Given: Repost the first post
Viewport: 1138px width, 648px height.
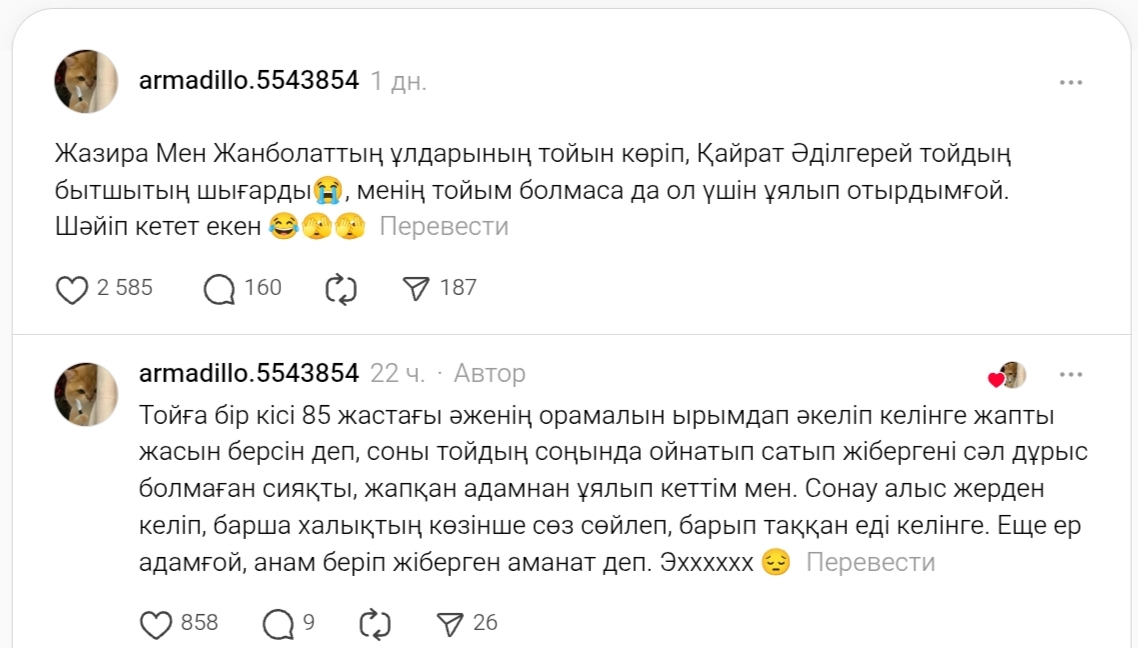Looking at the screenshot, I should (342, 289).
